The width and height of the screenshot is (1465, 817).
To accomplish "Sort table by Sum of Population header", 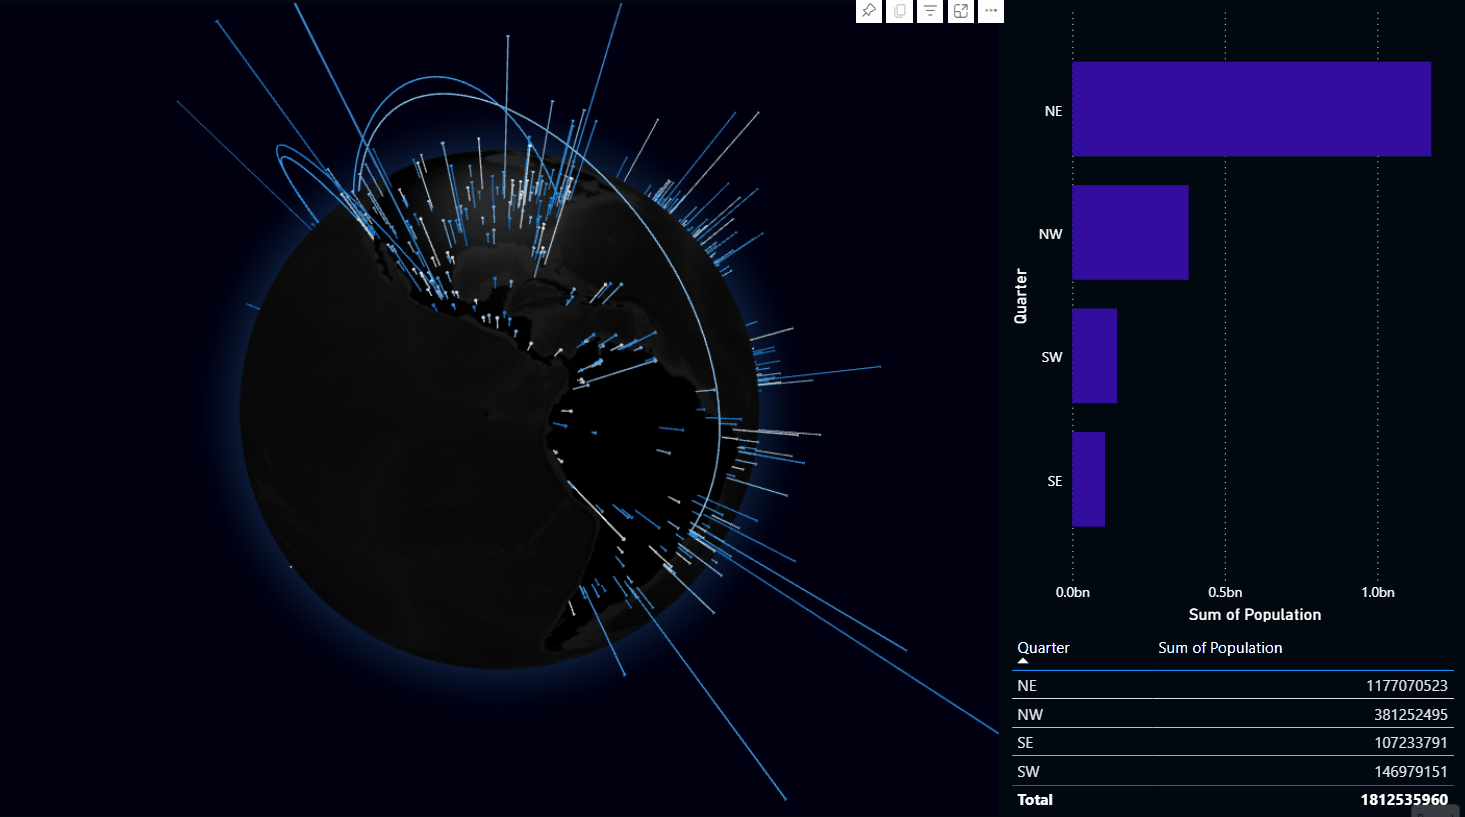I will [x=1220, y=648].
